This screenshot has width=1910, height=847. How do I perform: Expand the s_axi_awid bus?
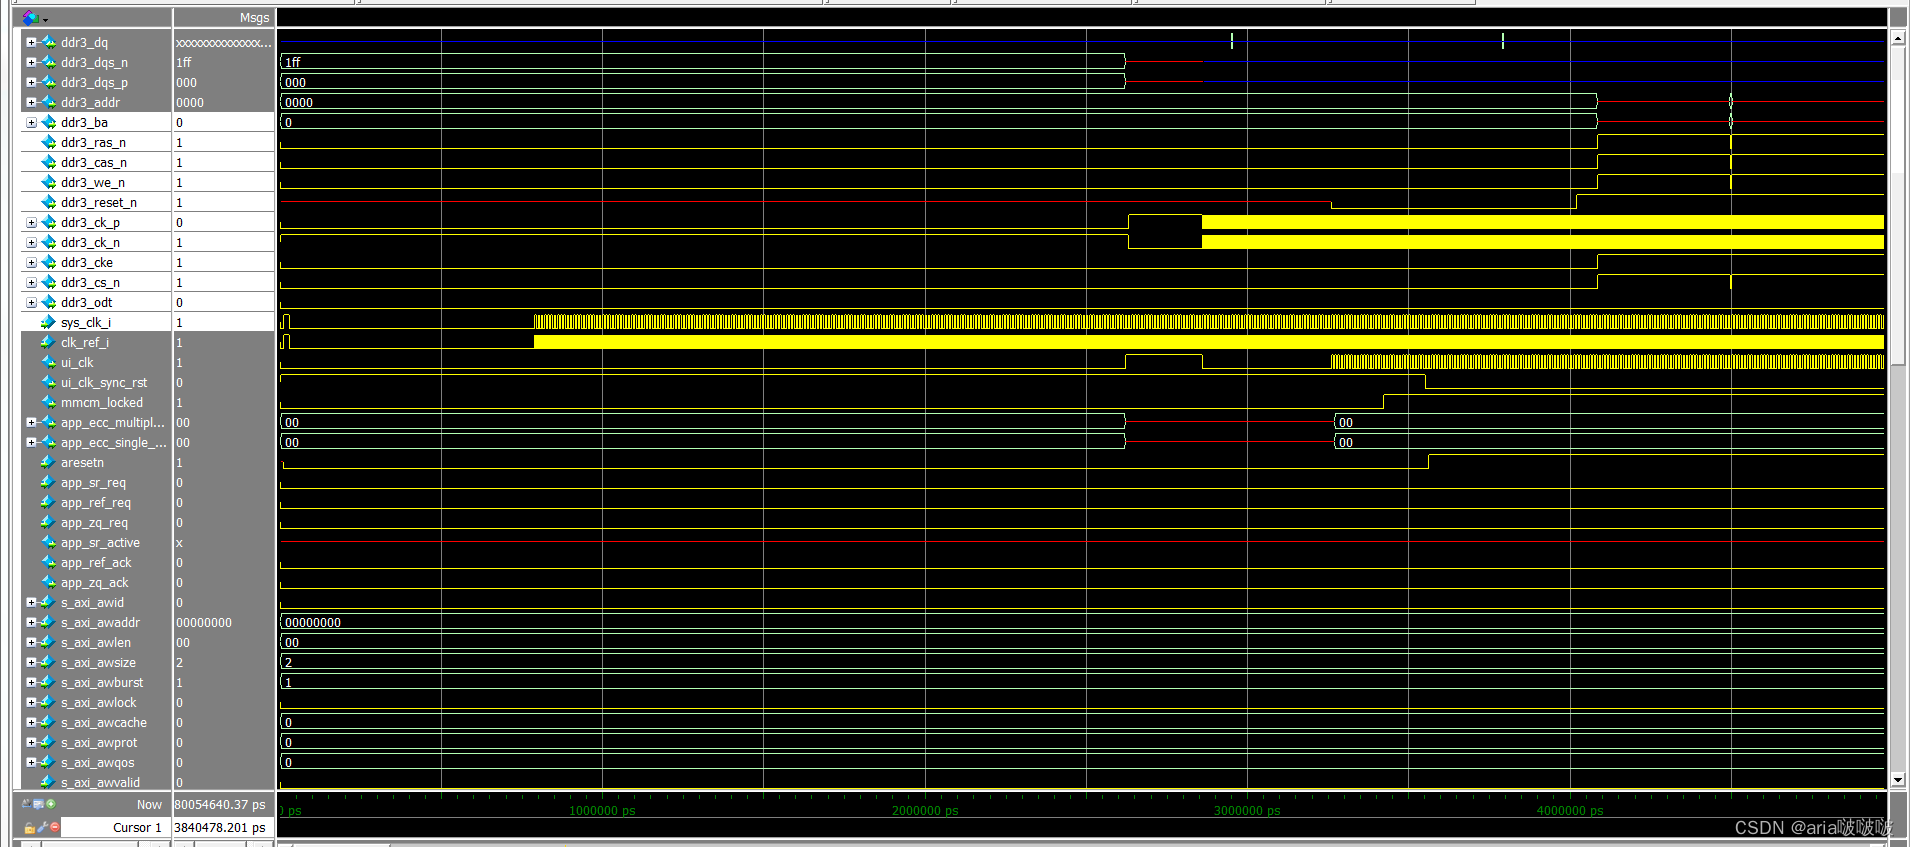[31, 602]
